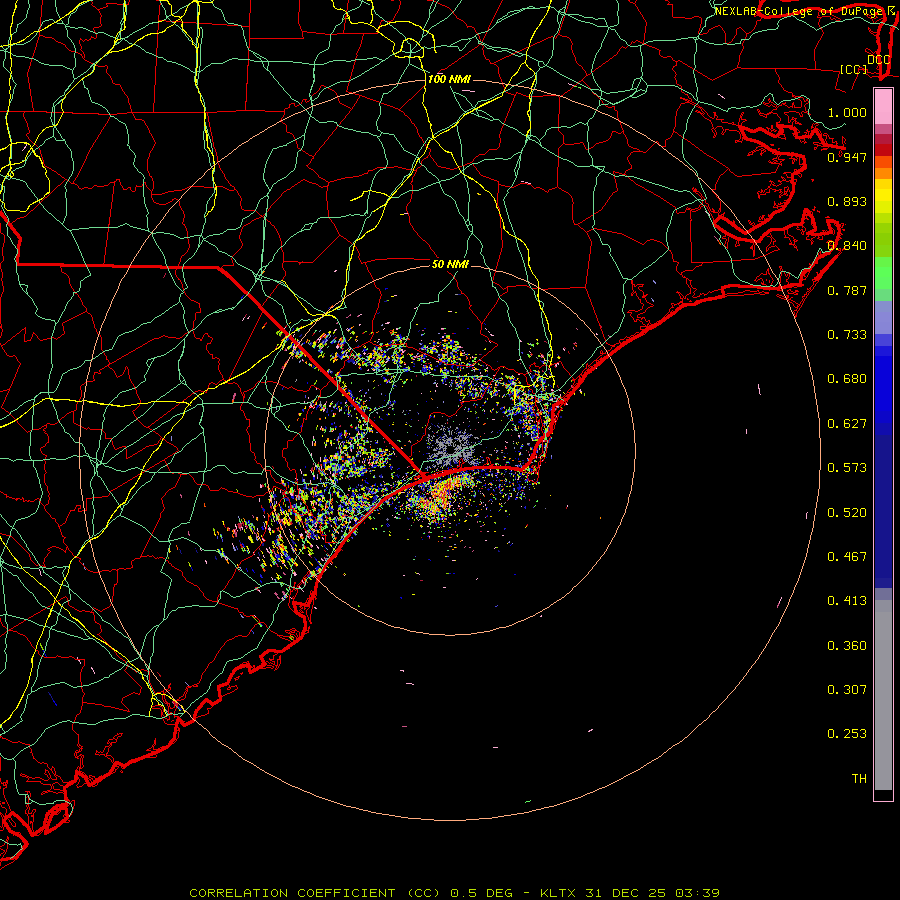Viewport: 900px width, 900px height.
Task: Select the 0.253 scale value
Action: click(847, 734)
